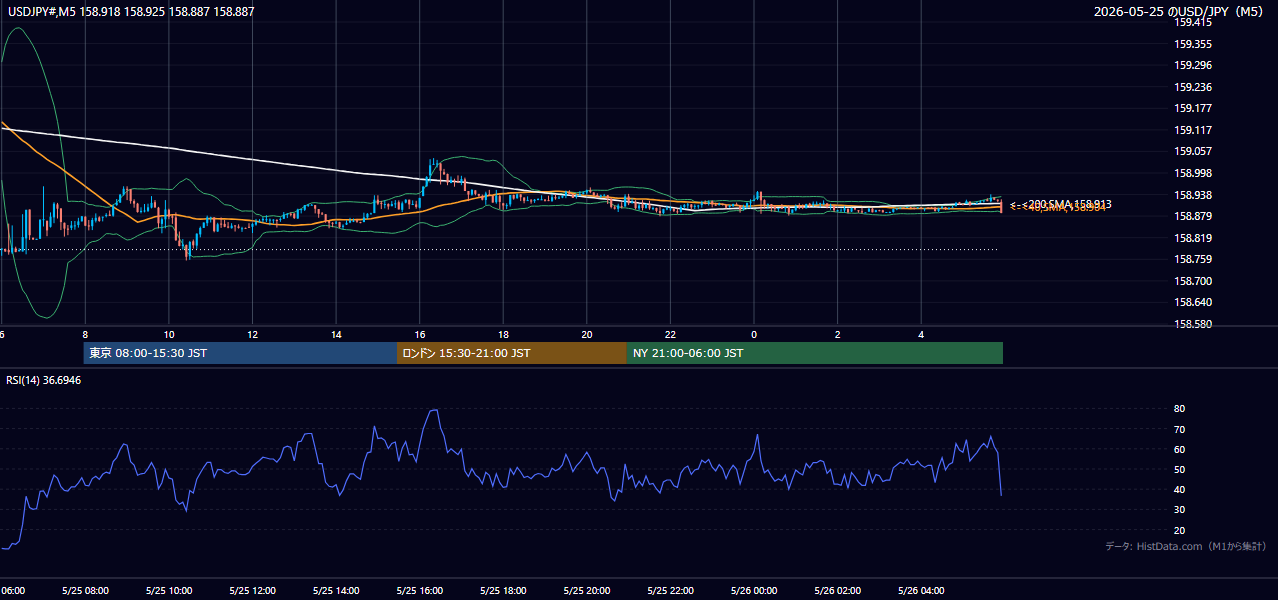Click the 5/25 16:00 time axis label
1278x600 pixels.
tap(419, 591)
